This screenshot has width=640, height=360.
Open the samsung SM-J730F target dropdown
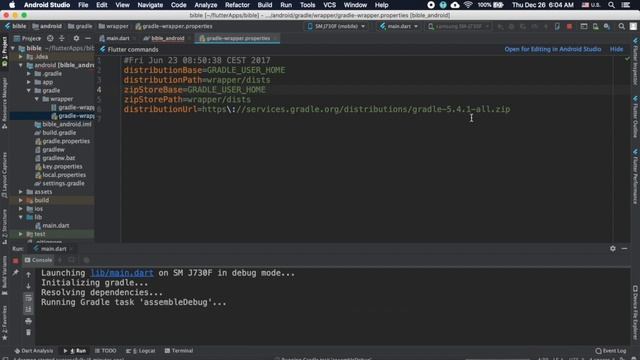click(459, 27)
